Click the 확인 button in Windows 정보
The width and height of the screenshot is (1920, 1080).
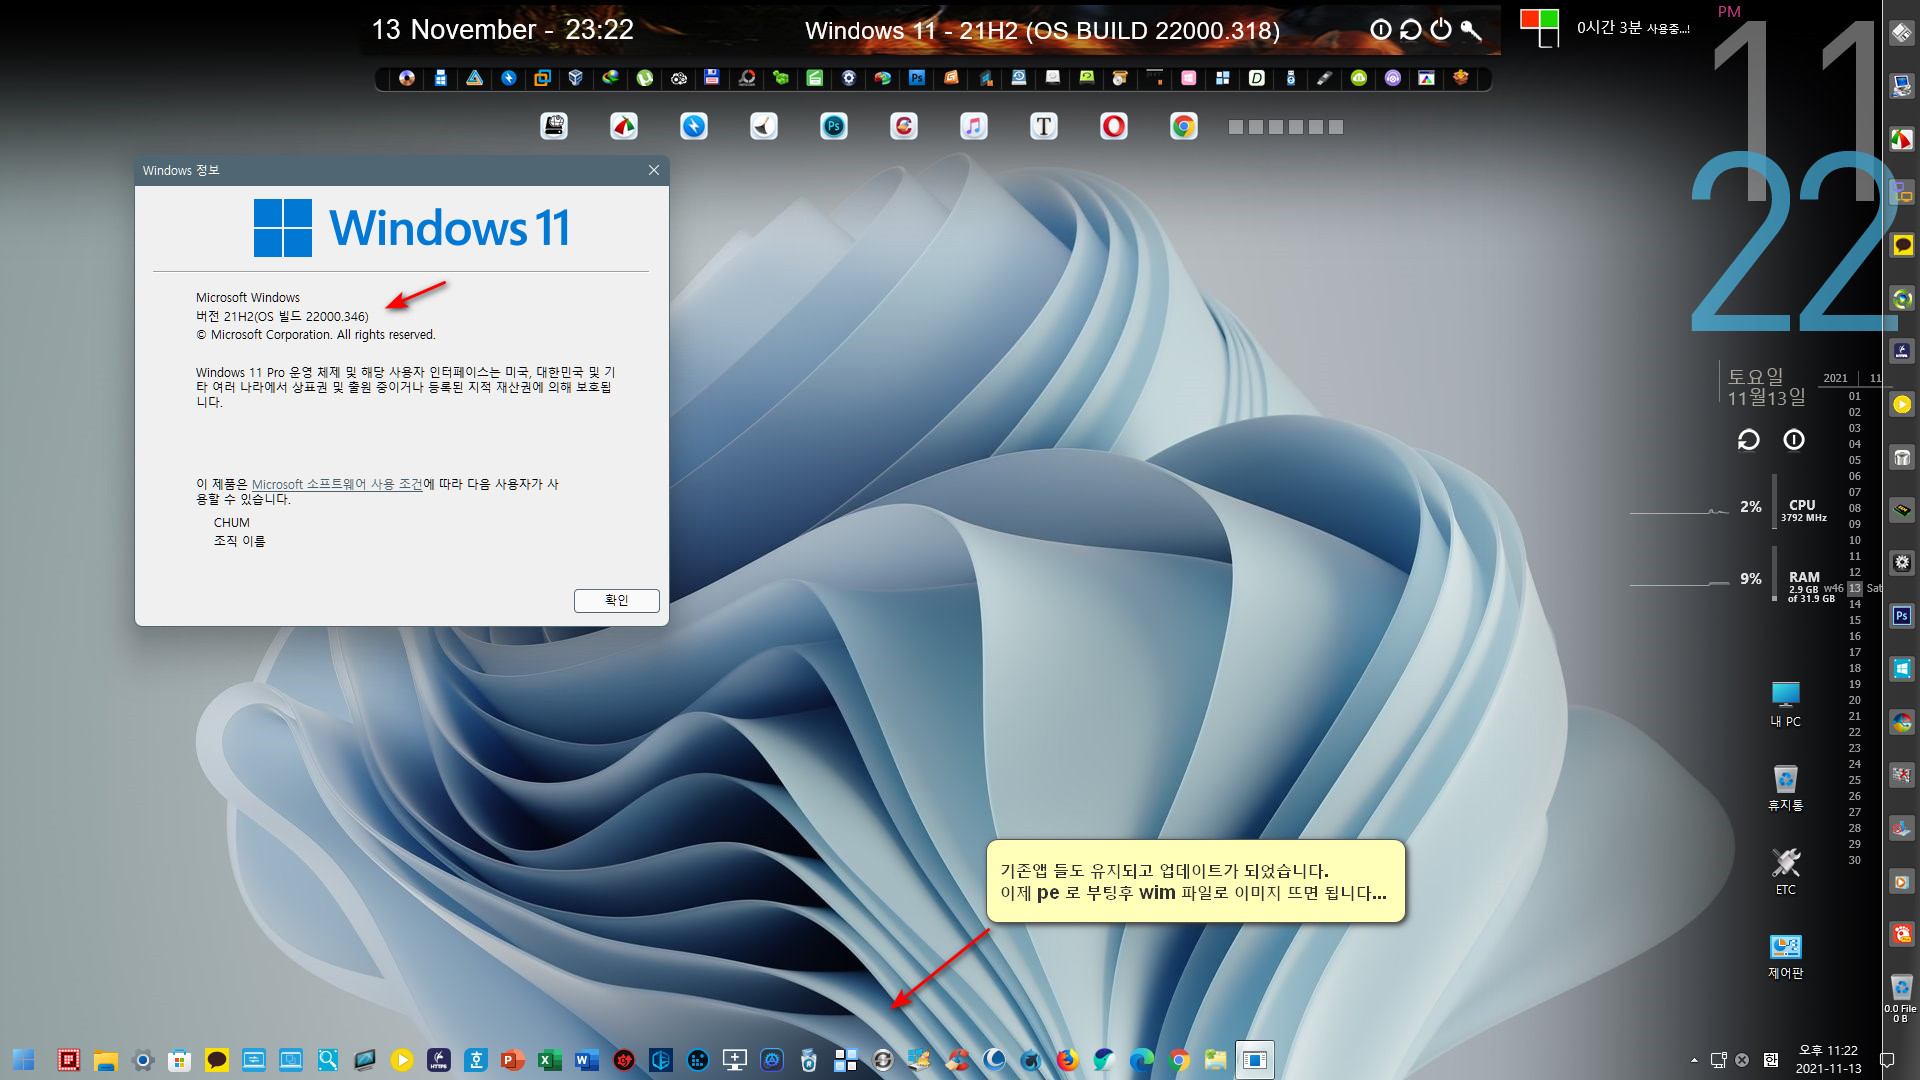point(616,600)
